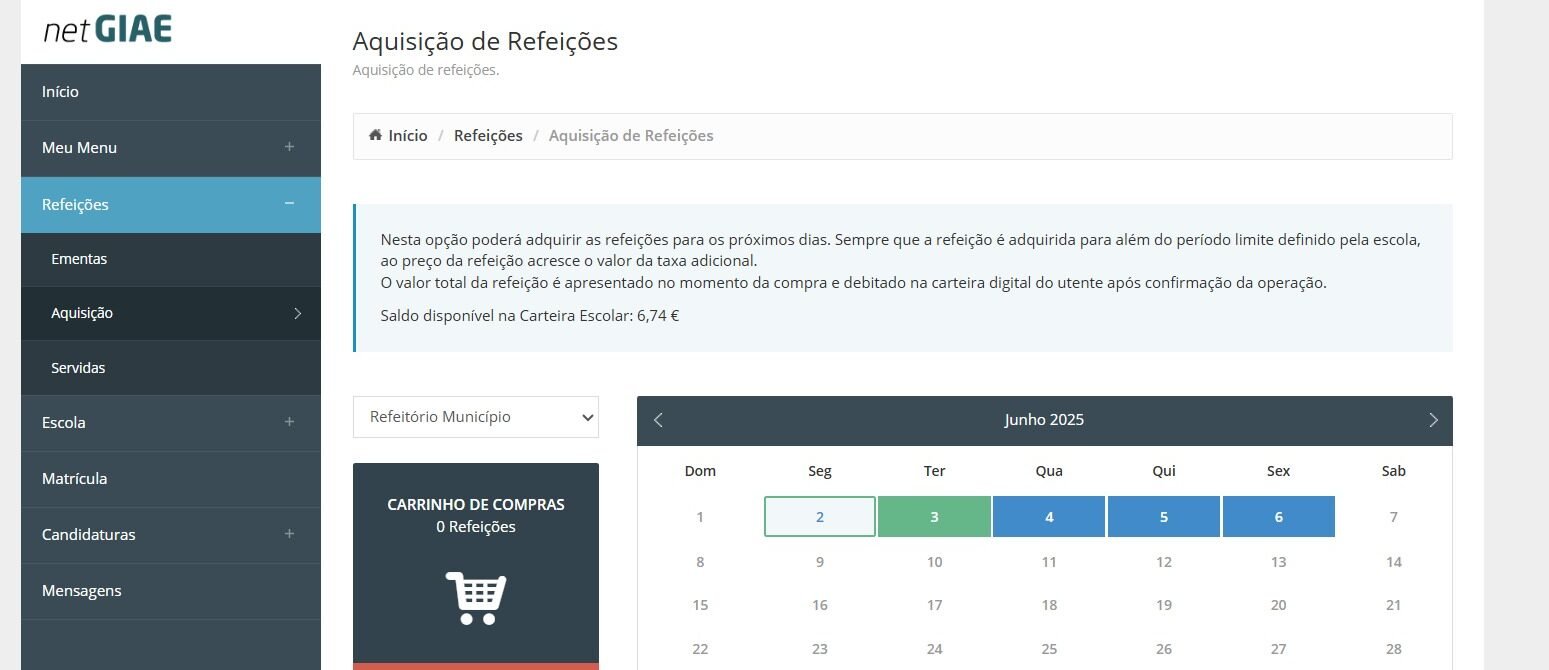Open Matrícula in the sidebar
This screenshot has height=670, width=1549.
click(x=171, y=478)
